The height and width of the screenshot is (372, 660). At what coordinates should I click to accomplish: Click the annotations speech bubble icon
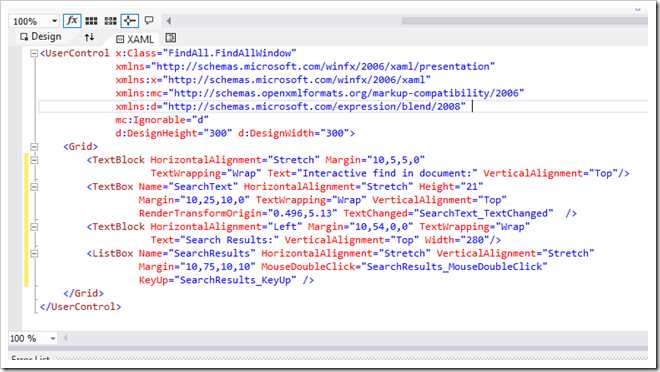149,20
